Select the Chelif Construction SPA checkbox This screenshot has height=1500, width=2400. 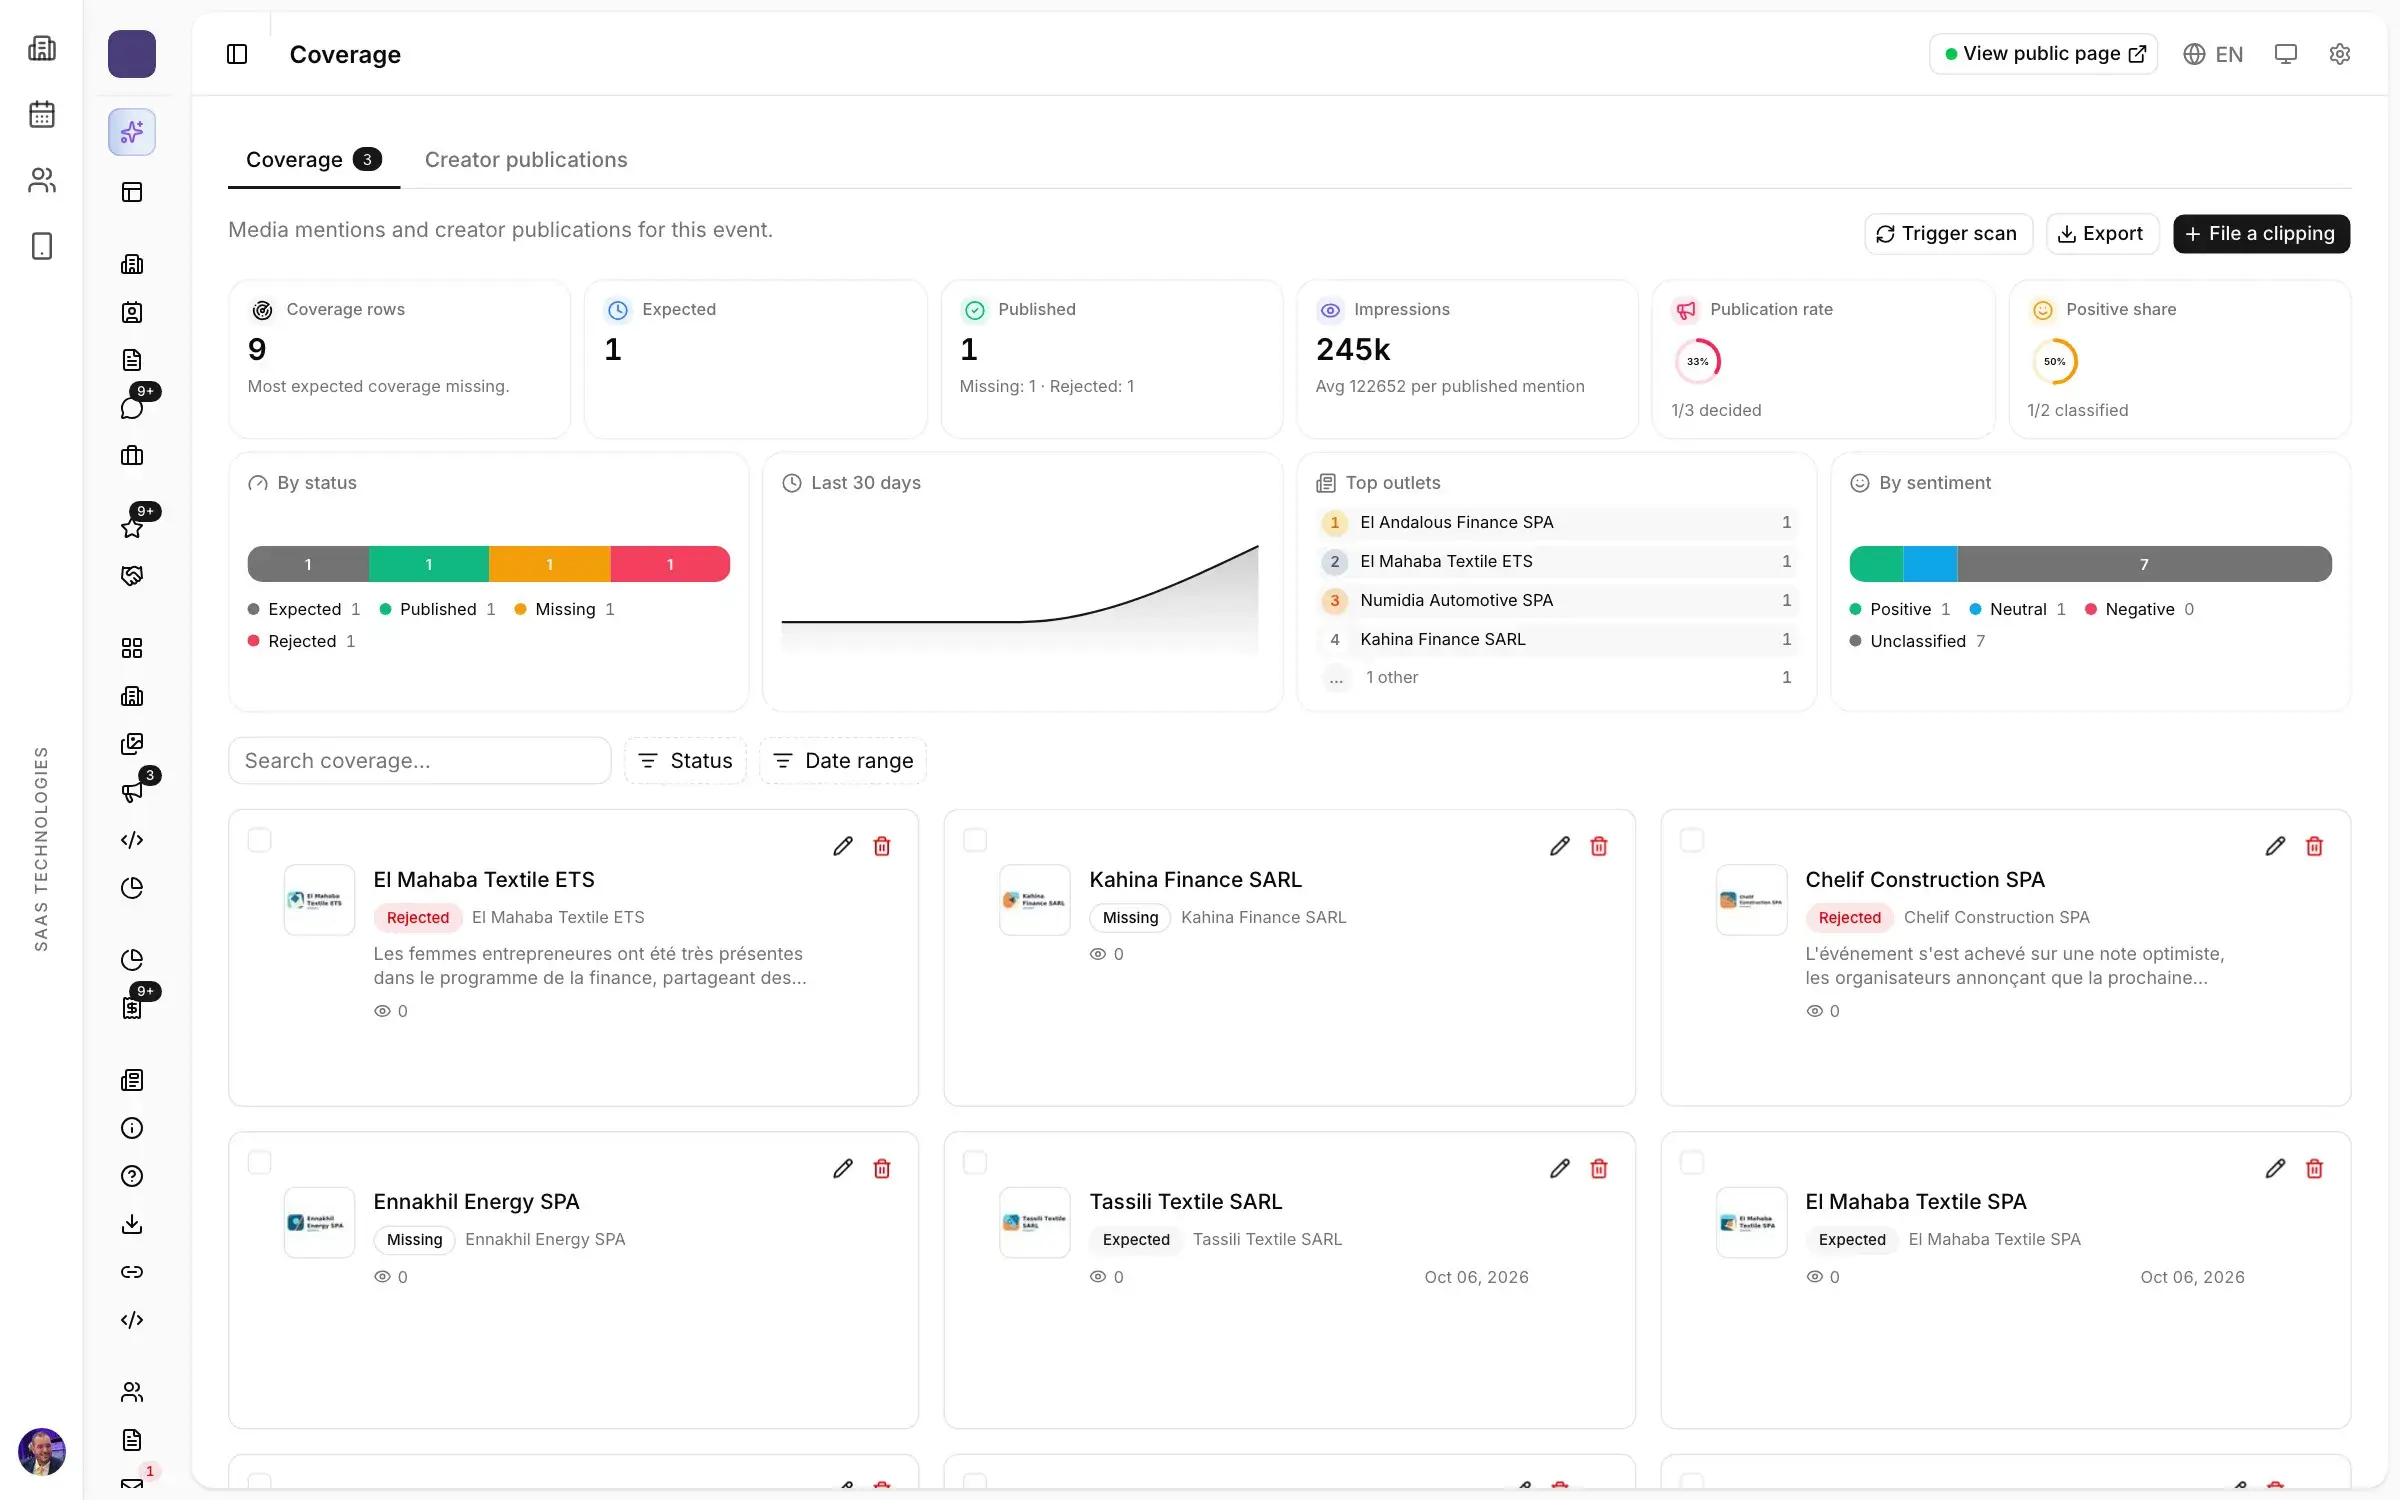1692,840
